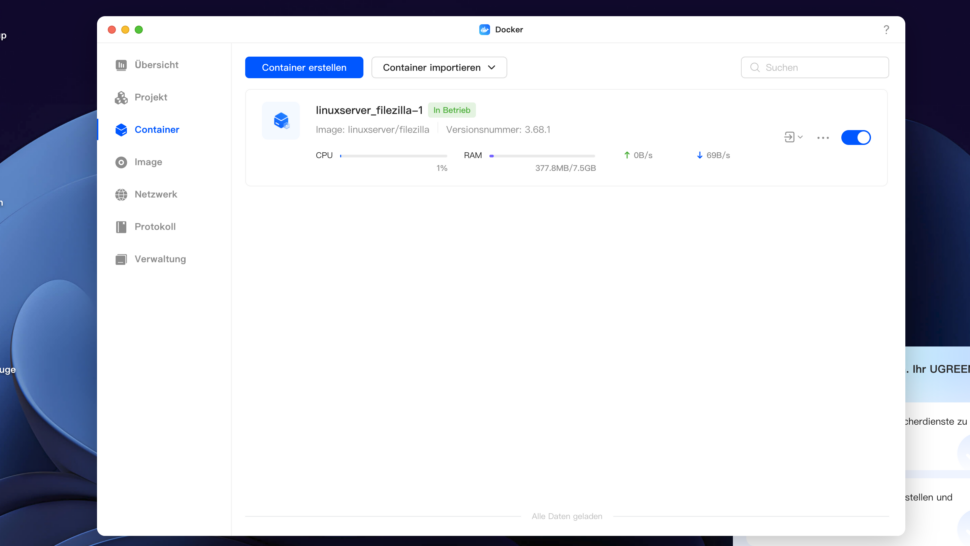Click the CPU usage bar
This screenshot has height=546, width=970.
[393, 156]
